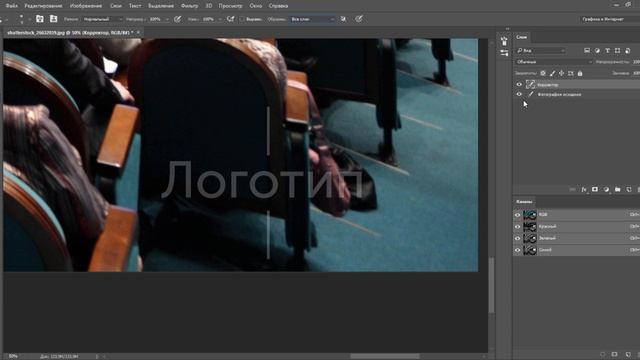Click the Наж. 100% flow field
Viewport: 640px width, 360px height.
[x=209, y=19]
